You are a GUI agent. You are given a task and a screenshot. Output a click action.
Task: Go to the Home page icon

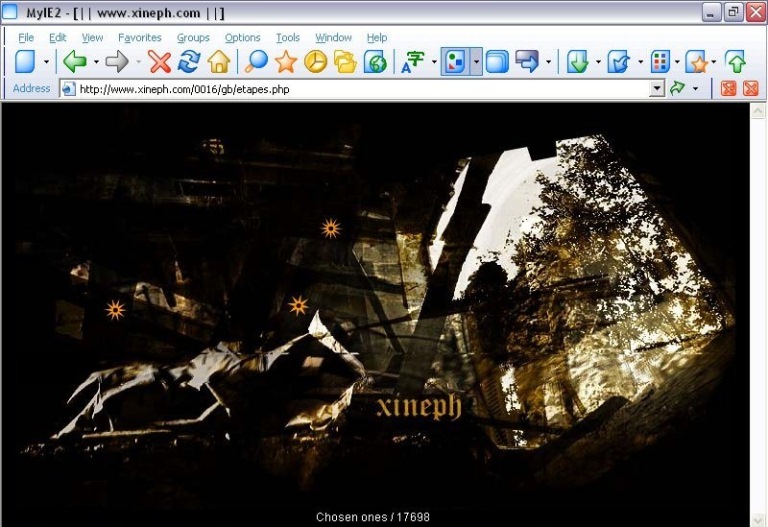pyautogui.click(x=219, y=62)
